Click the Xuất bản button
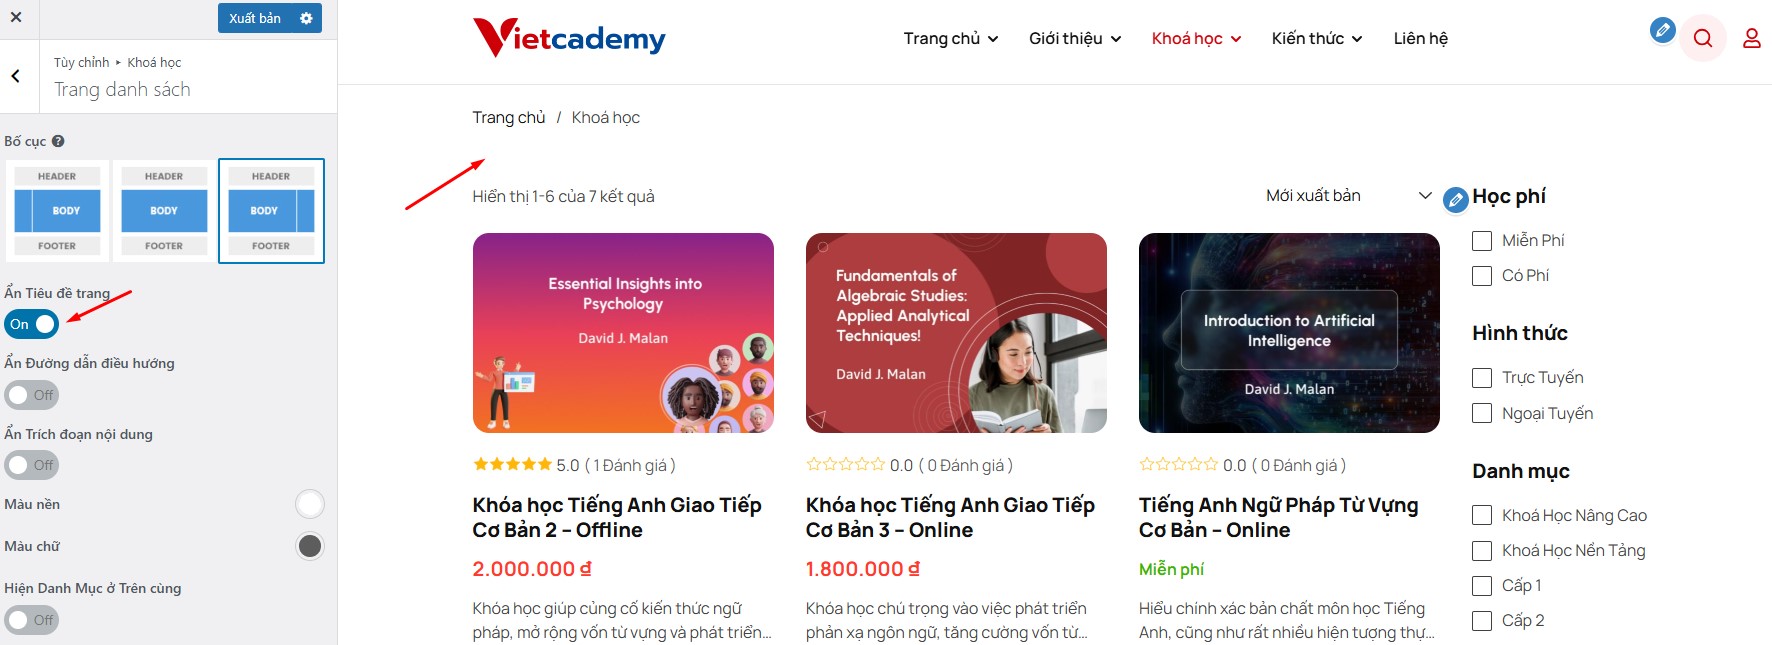 click(x=255, y=18)
